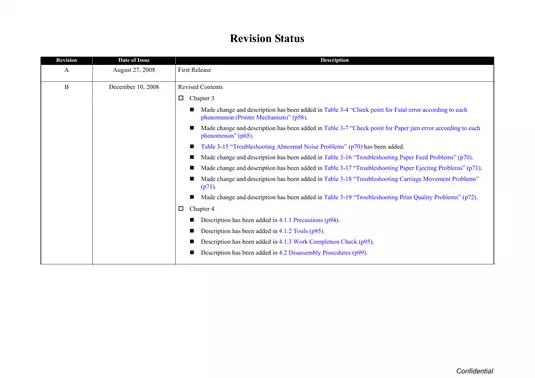The image size is (535, 378).
Task: Click the "Revised Contents" text
Action: pos(200,87)
